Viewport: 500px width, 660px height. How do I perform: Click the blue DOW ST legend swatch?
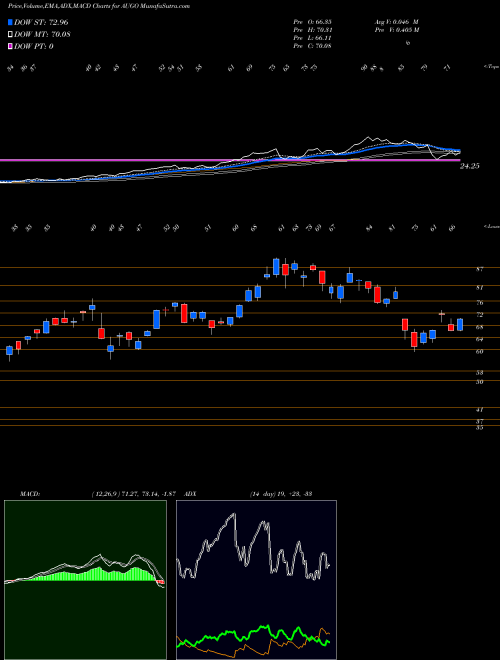tap(11, 22)
